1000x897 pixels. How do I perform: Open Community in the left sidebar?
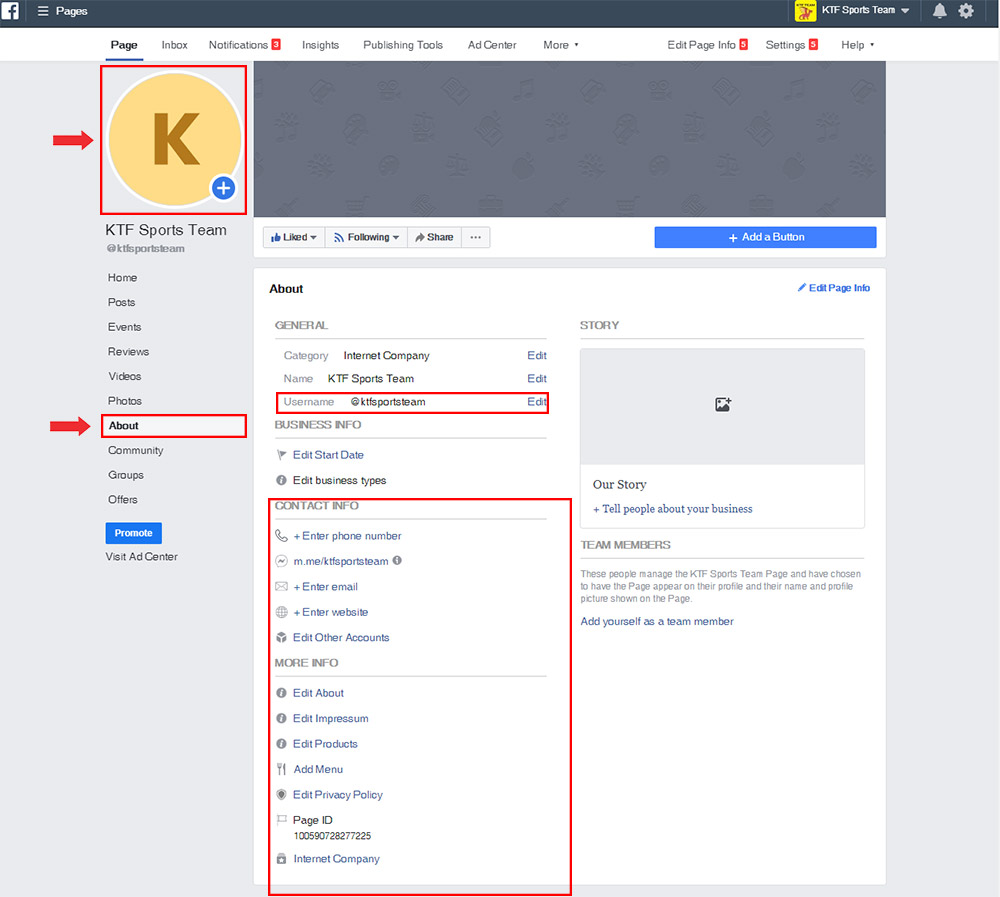click(135, 450)
